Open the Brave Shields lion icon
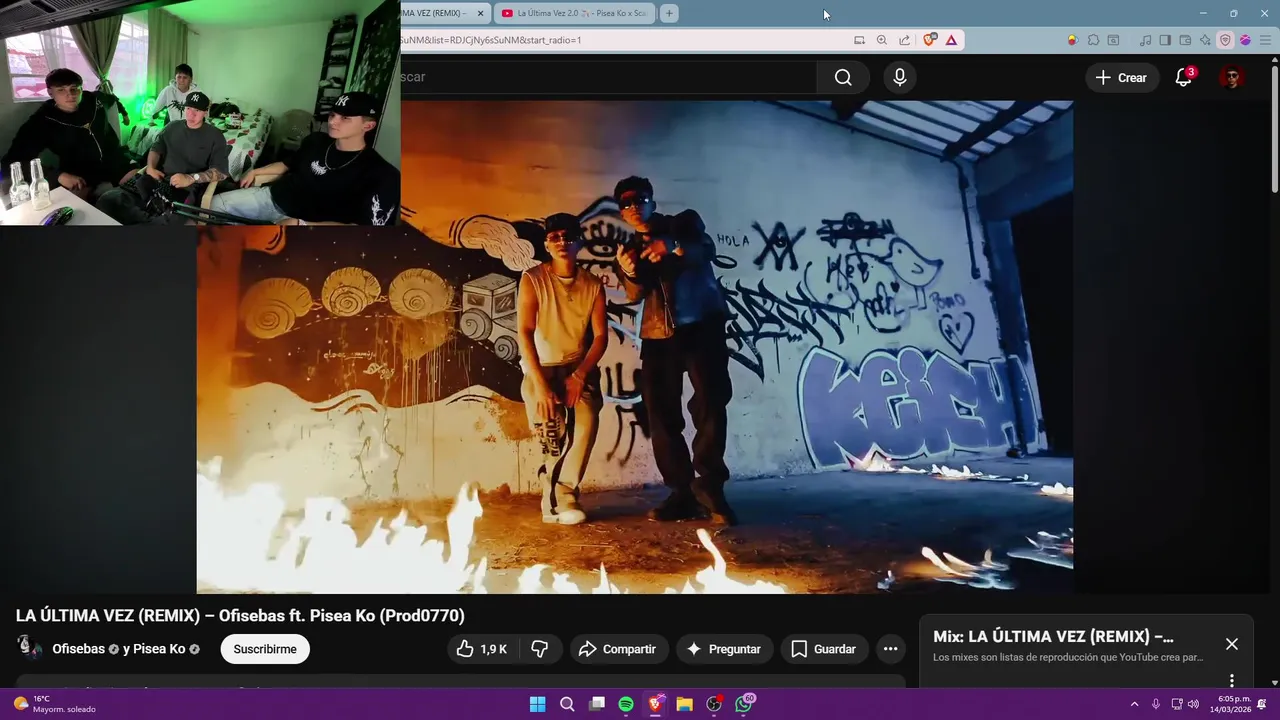This screenshot has height=720, width=1280. click(x=930, y=40)
